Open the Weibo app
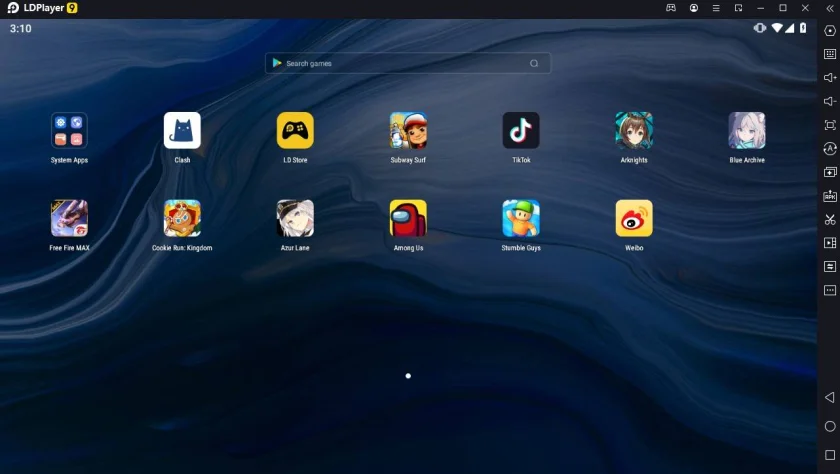The width and height of the screenshot is (840, 474). tap(634, 218)
